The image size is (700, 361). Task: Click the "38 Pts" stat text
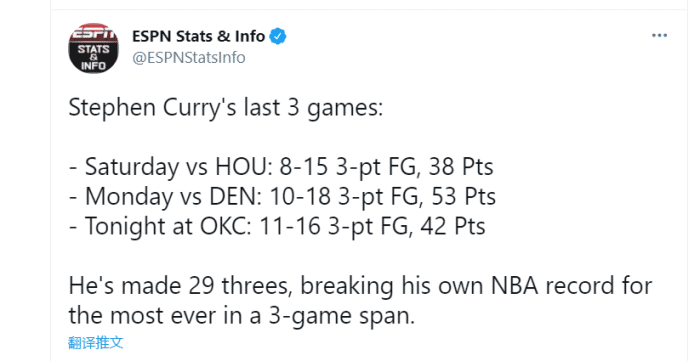(x=461, y=167)
